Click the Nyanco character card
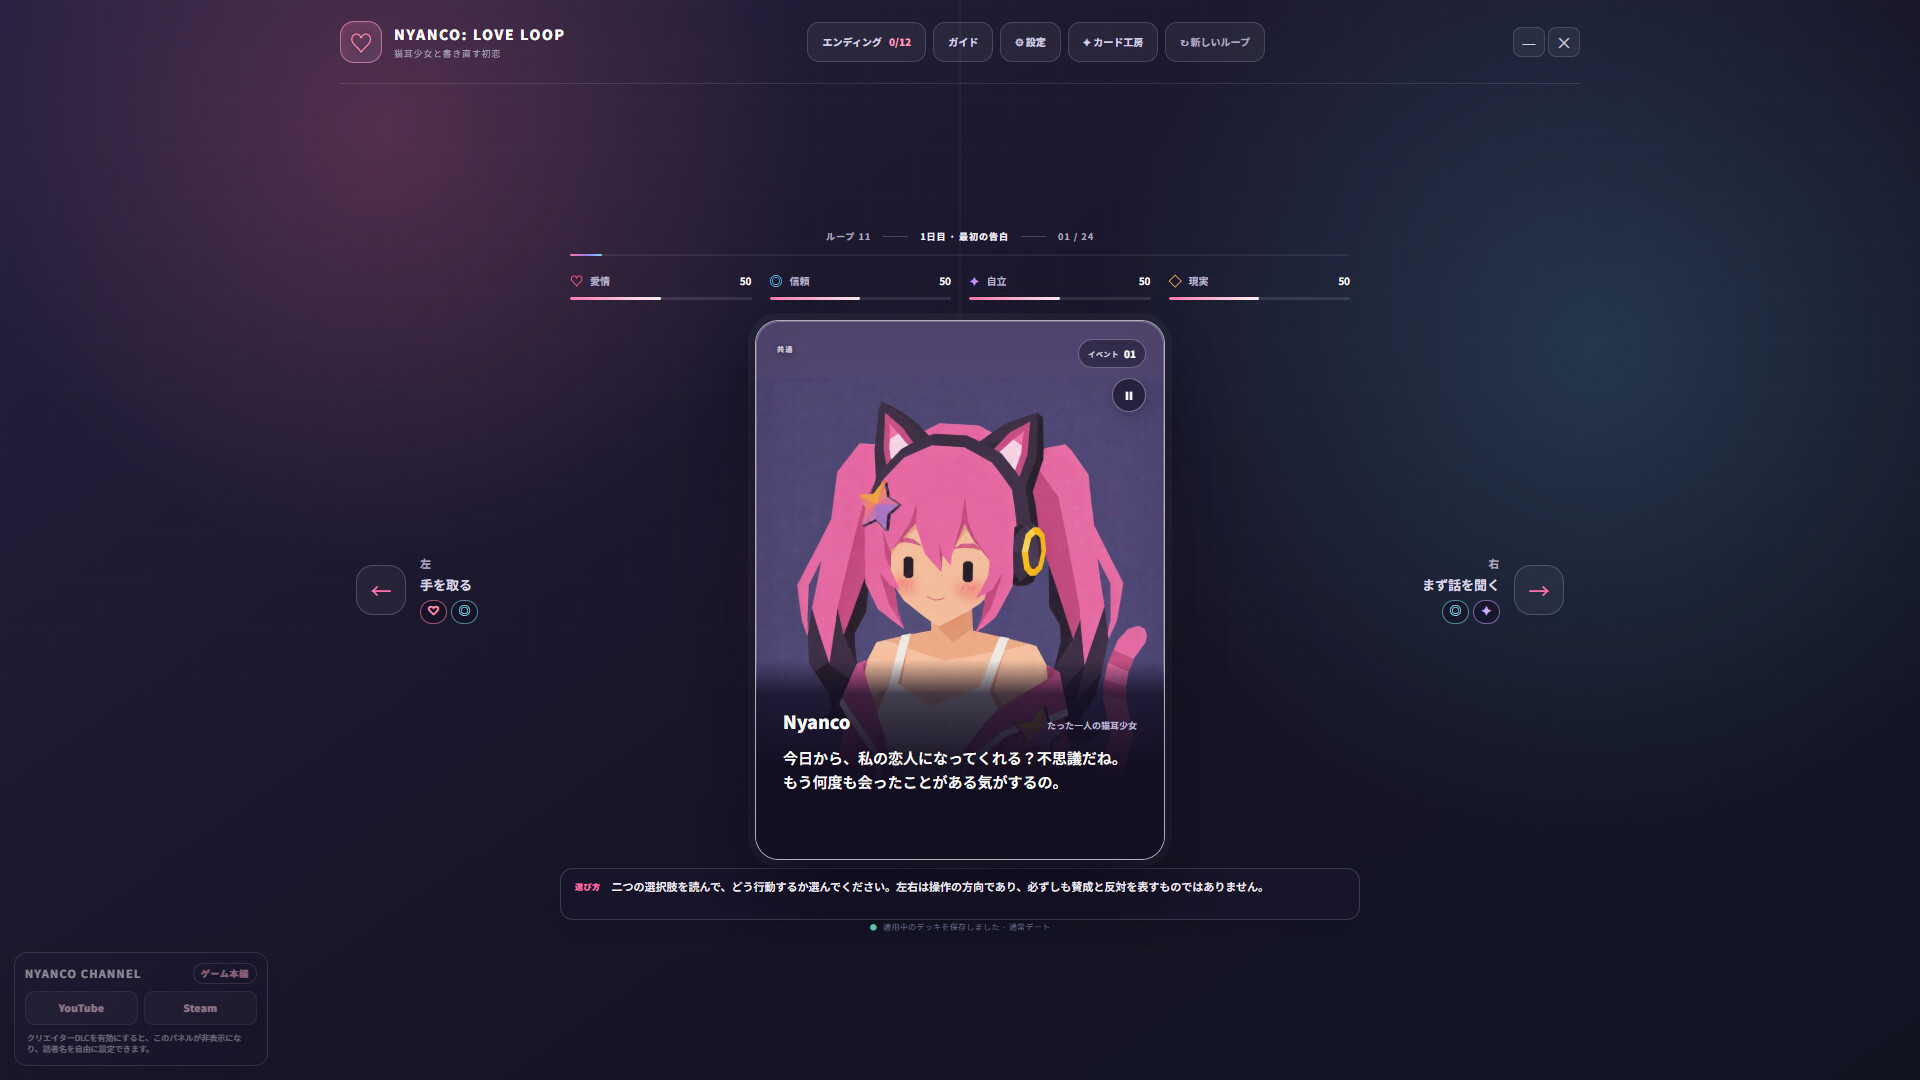 coord(960,590)
